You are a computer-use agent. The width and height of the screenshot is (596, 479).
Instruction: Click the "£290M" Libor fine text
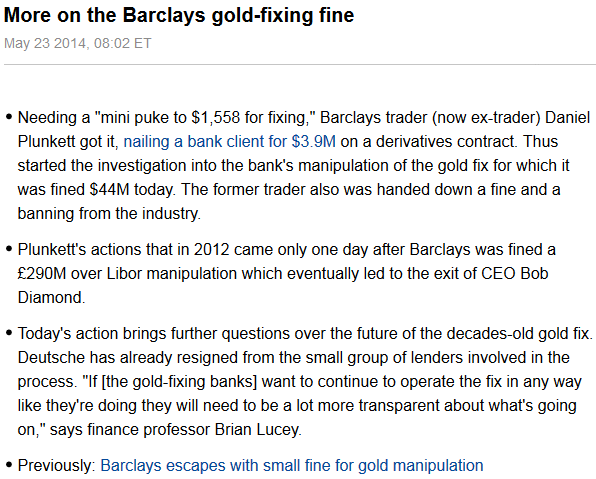(x=42, y=273)
